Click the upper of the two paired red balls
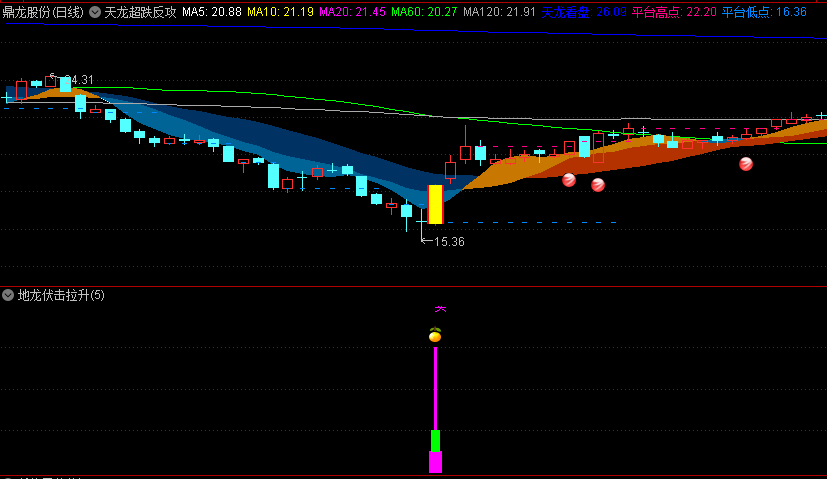This screenshot has width=827, height=479. [569, 180]
